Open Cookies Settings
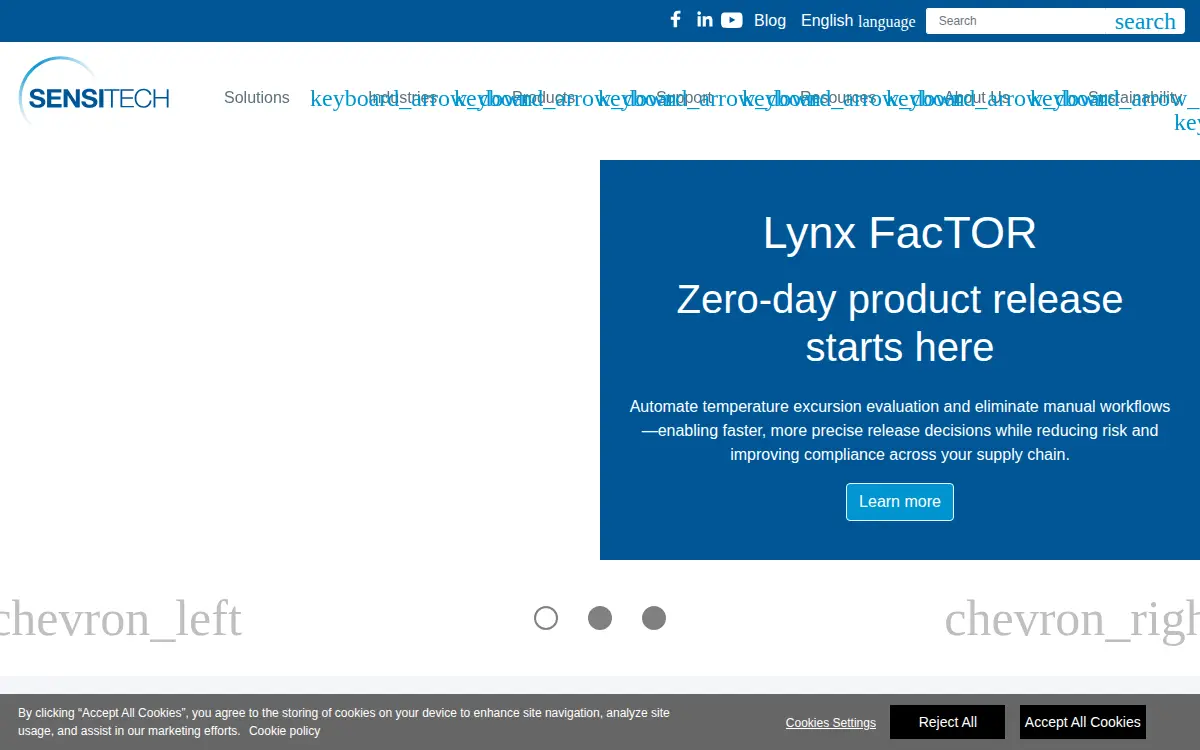This screenshot has height=750, width=1200. (831, 723)
